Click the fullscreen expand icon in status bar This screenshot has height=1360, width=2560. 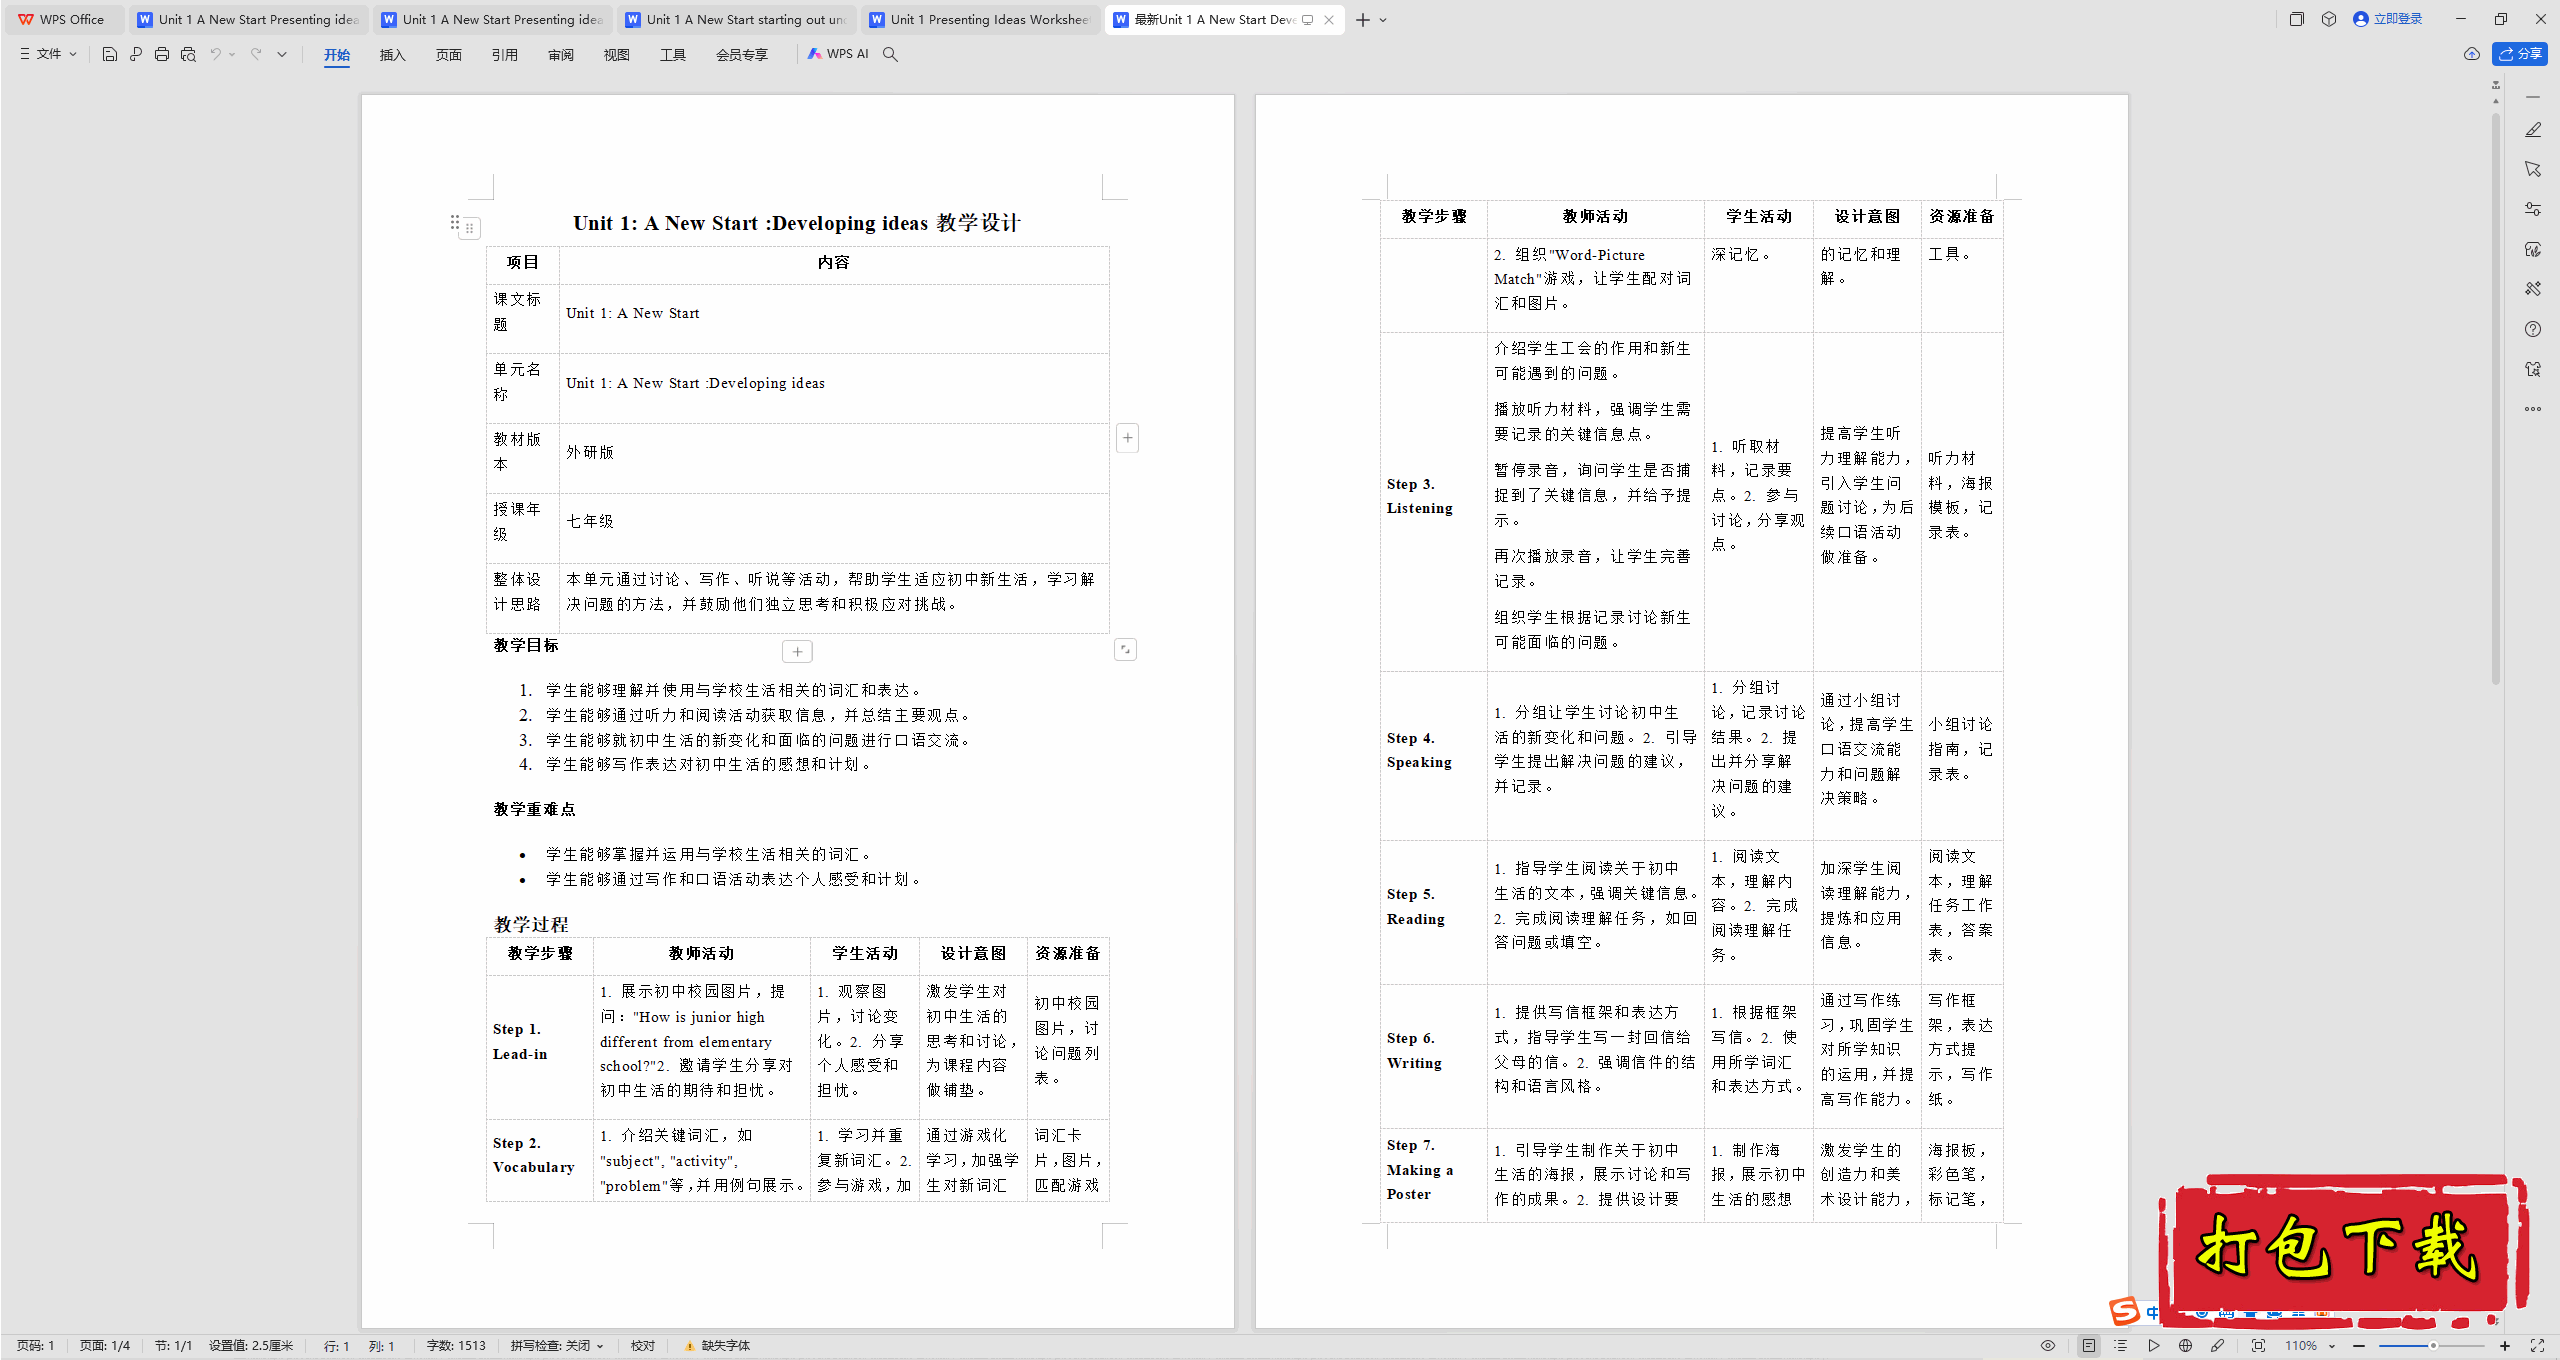pyautogui.click(x=2537, y=1346)
